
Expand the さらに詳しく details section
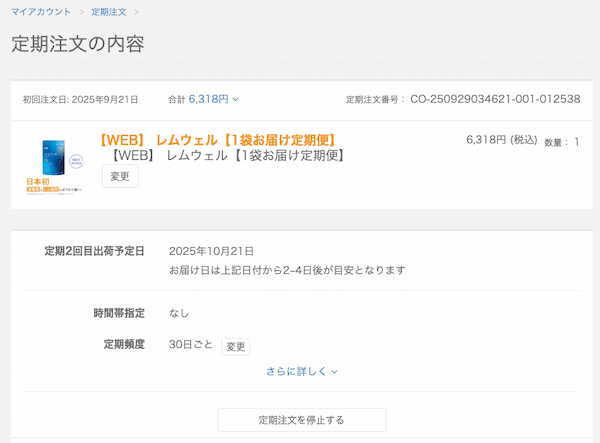(296, 371)
